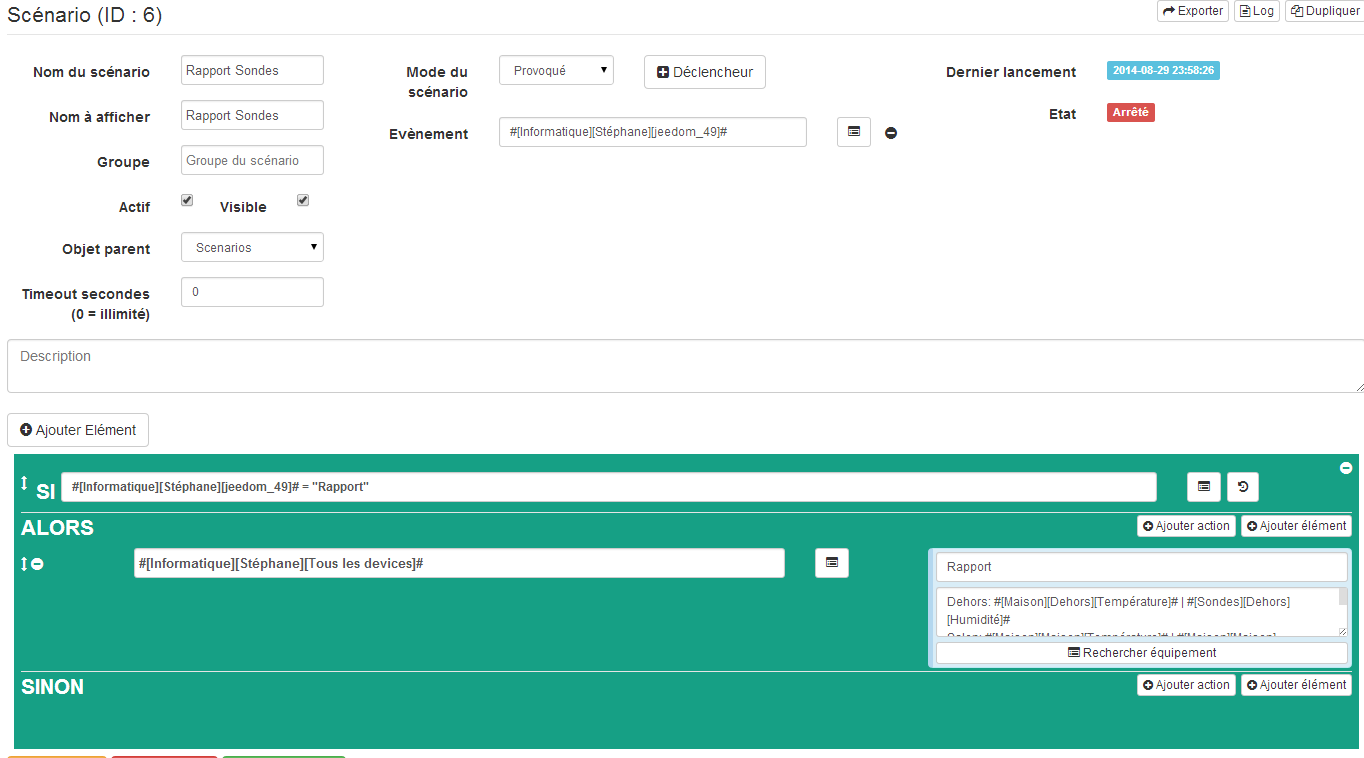Screen dimensions: 1364x758
Task: Click the Scénario (ID : 6) heading
Action: coord(85,15)
